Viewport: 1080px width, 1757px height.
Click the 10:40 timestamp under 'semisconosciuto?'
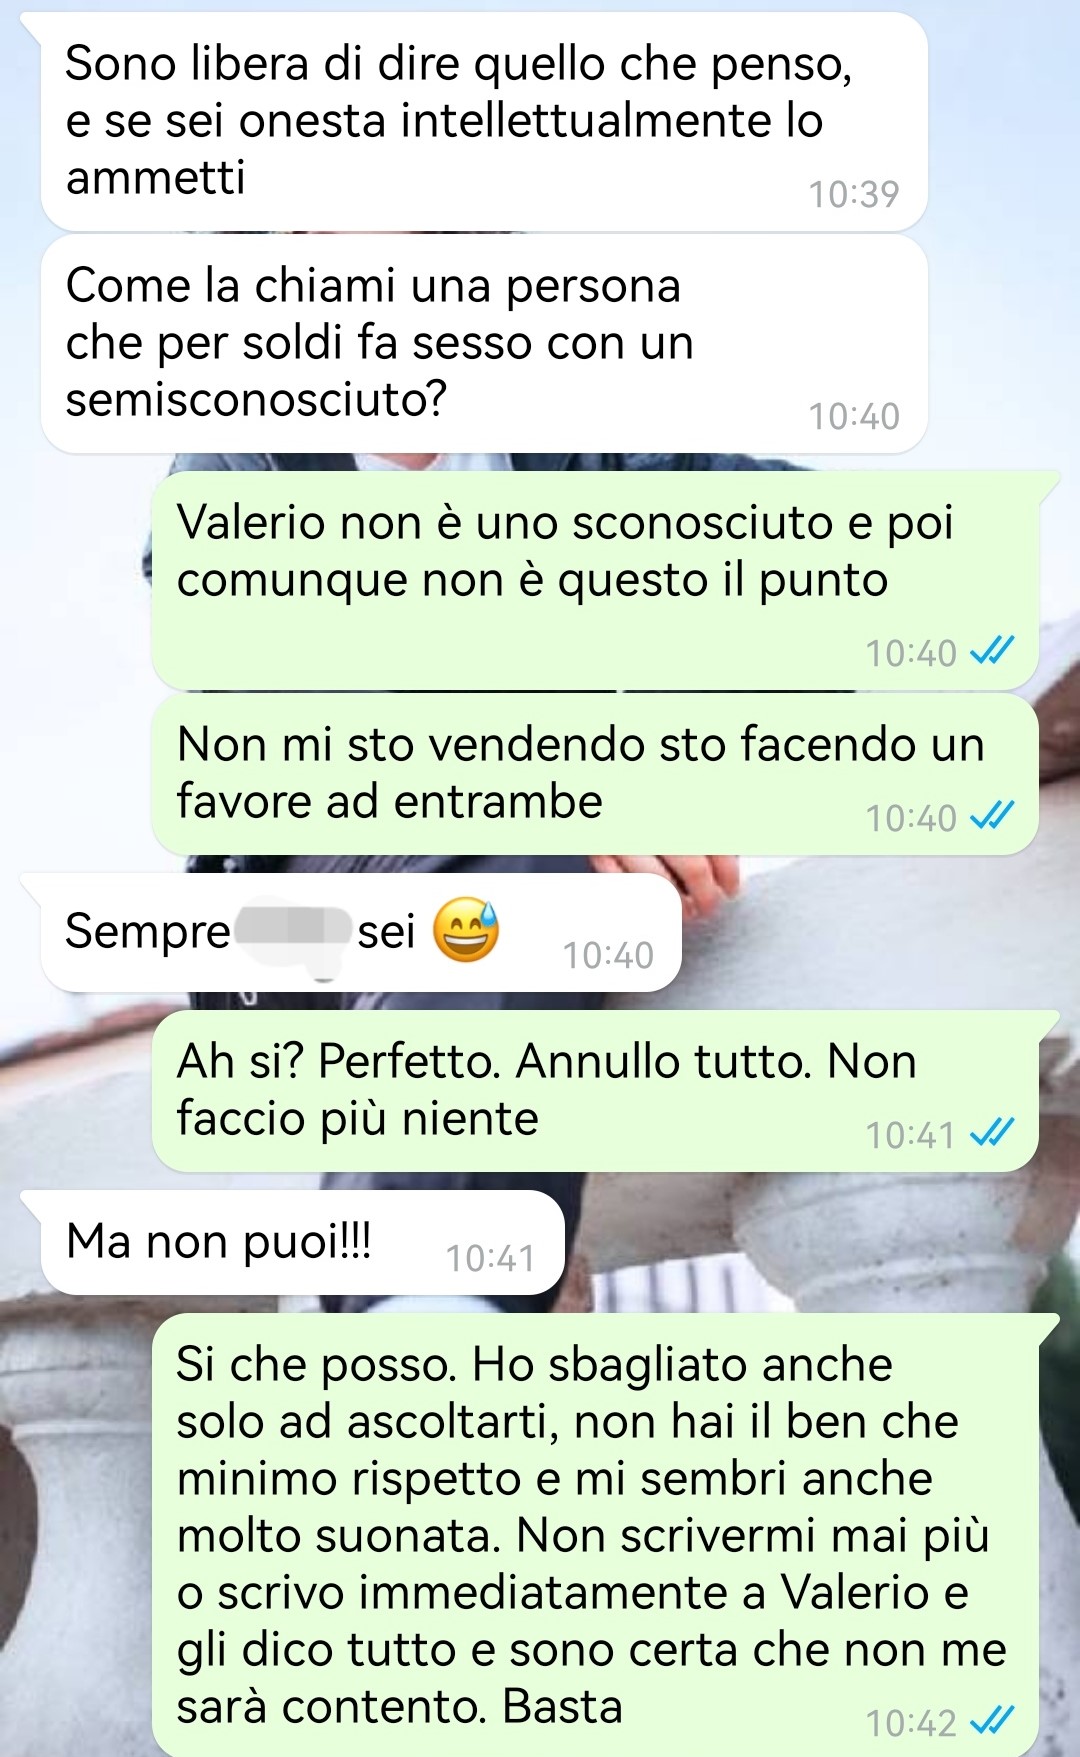click(x=854, y=416)
